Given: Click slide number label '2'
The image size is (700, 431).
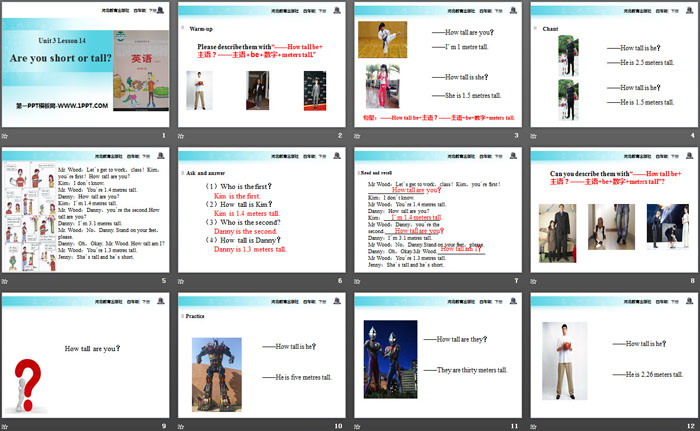Looking at the screenshot, I should pos(340,135).
